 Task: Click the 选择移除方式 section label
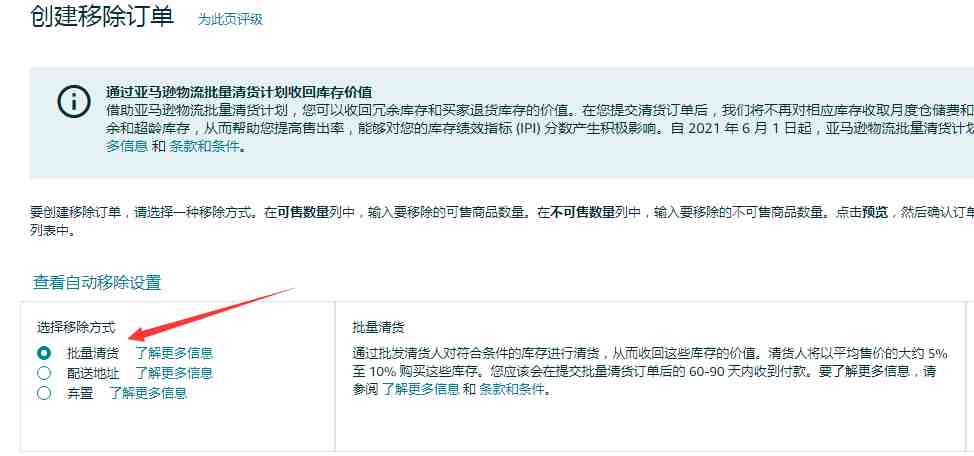[x=76, y=327]
